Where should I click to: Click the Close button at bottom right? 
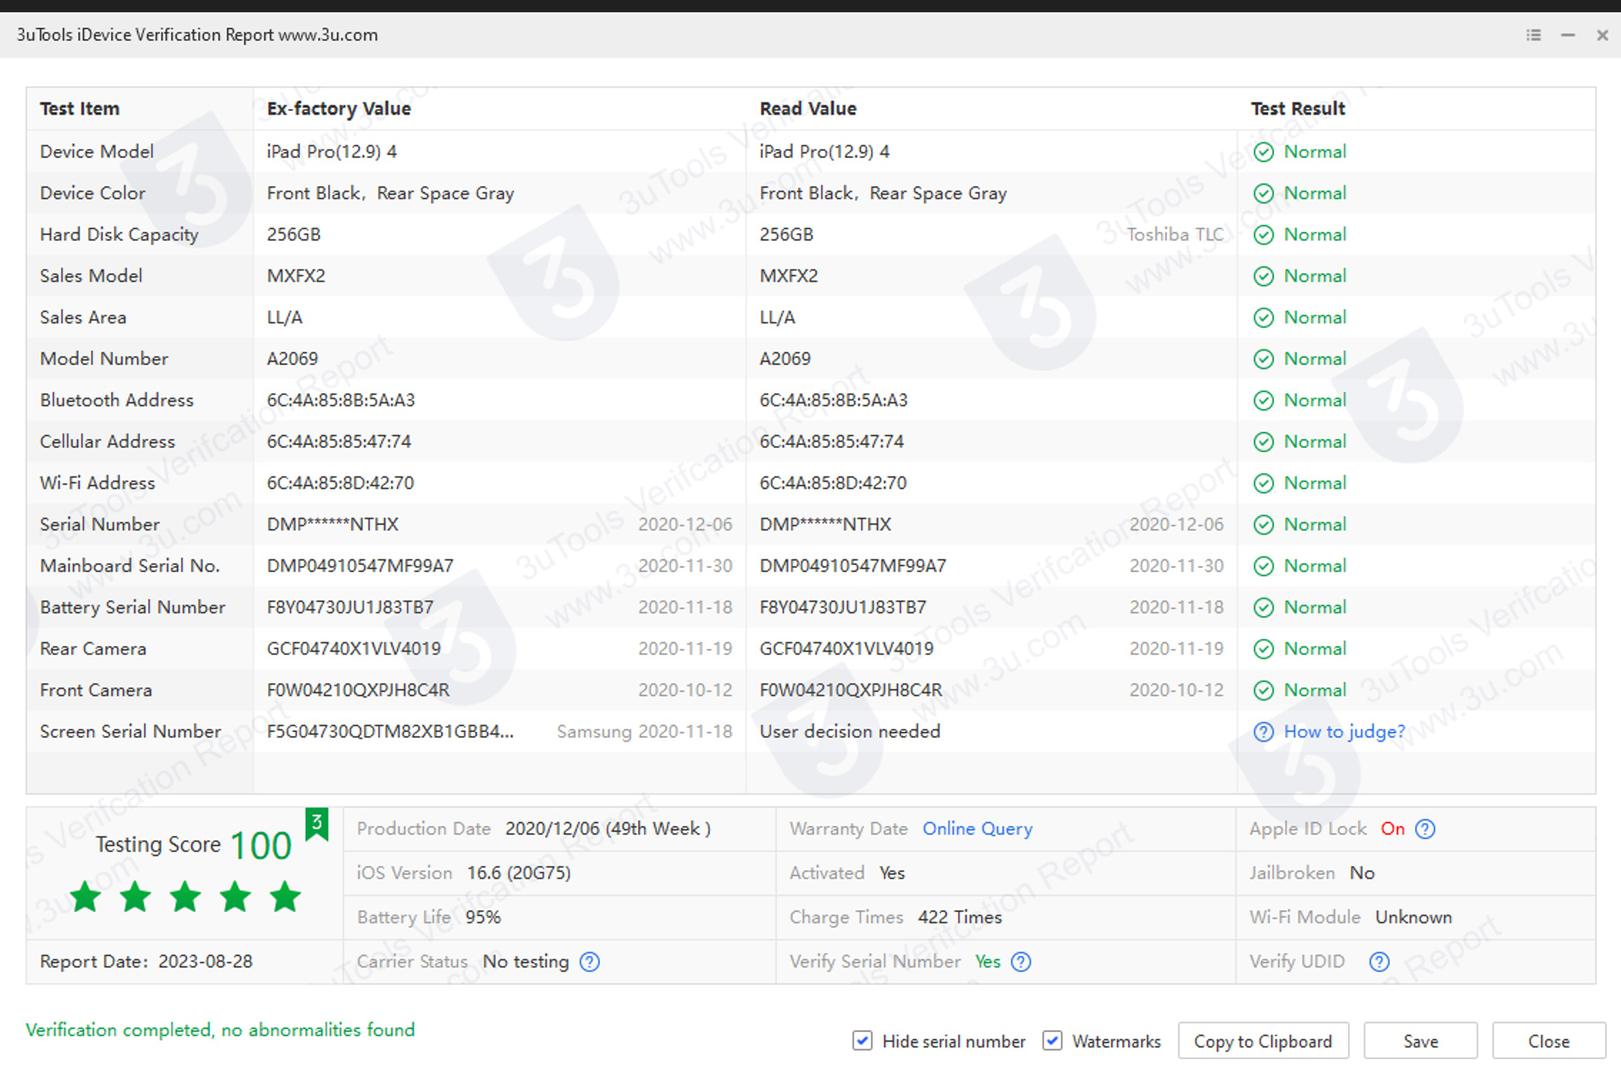[1548, 1041]
